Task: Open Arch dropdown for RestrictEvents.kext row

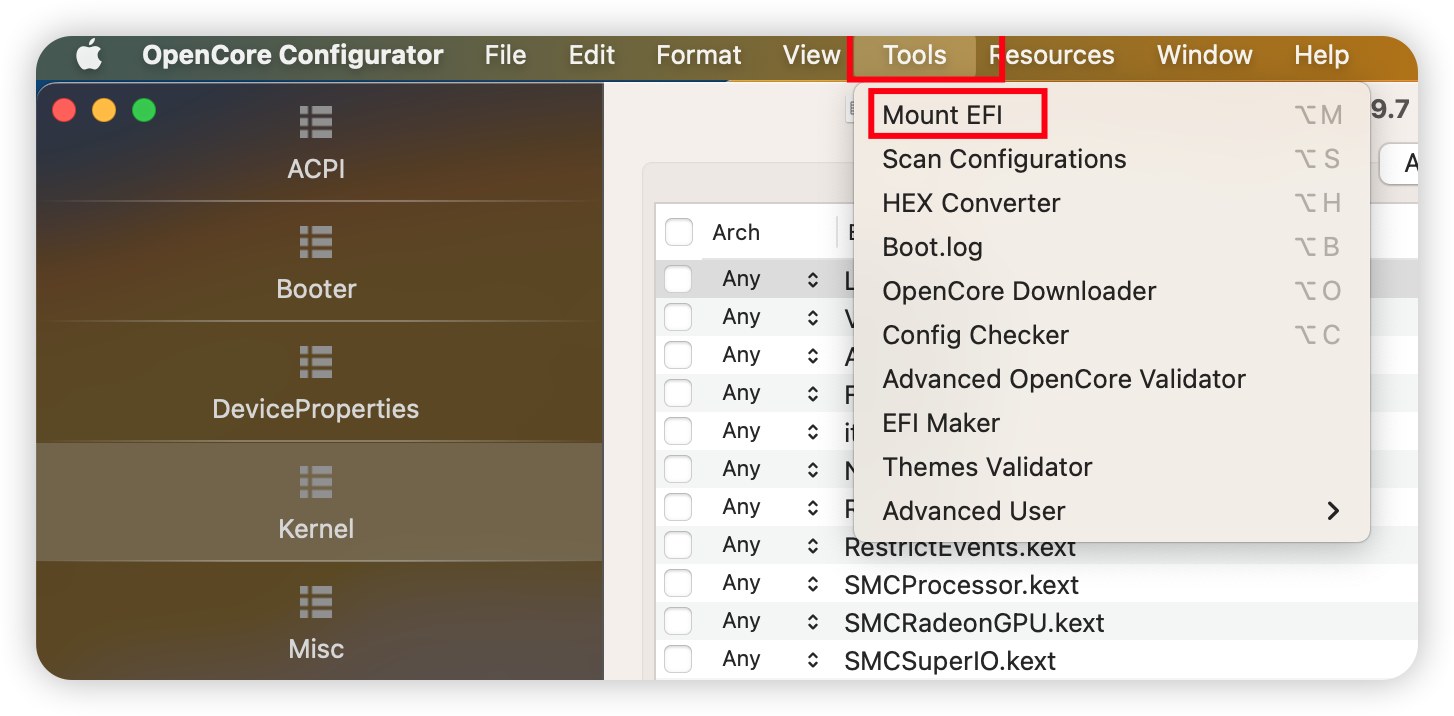Action: (x=812, y=545)
